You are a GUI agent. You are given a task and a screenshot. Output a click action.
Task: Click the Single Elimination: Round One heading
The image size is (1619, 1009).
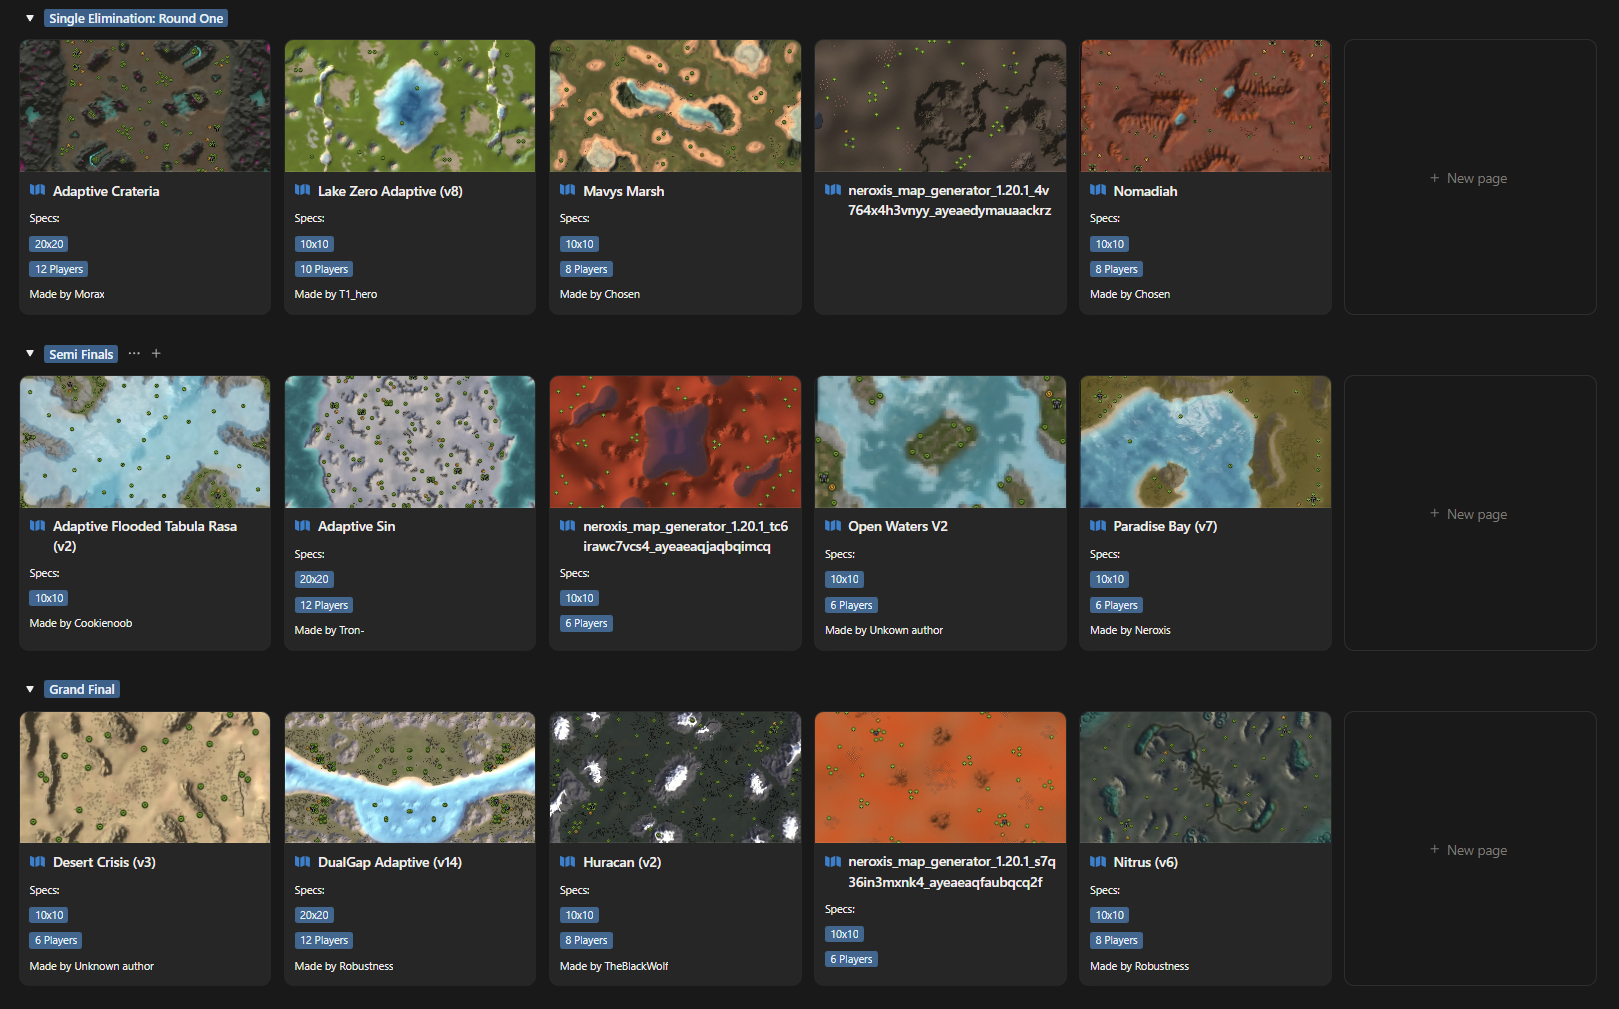(x=136, y=18)
